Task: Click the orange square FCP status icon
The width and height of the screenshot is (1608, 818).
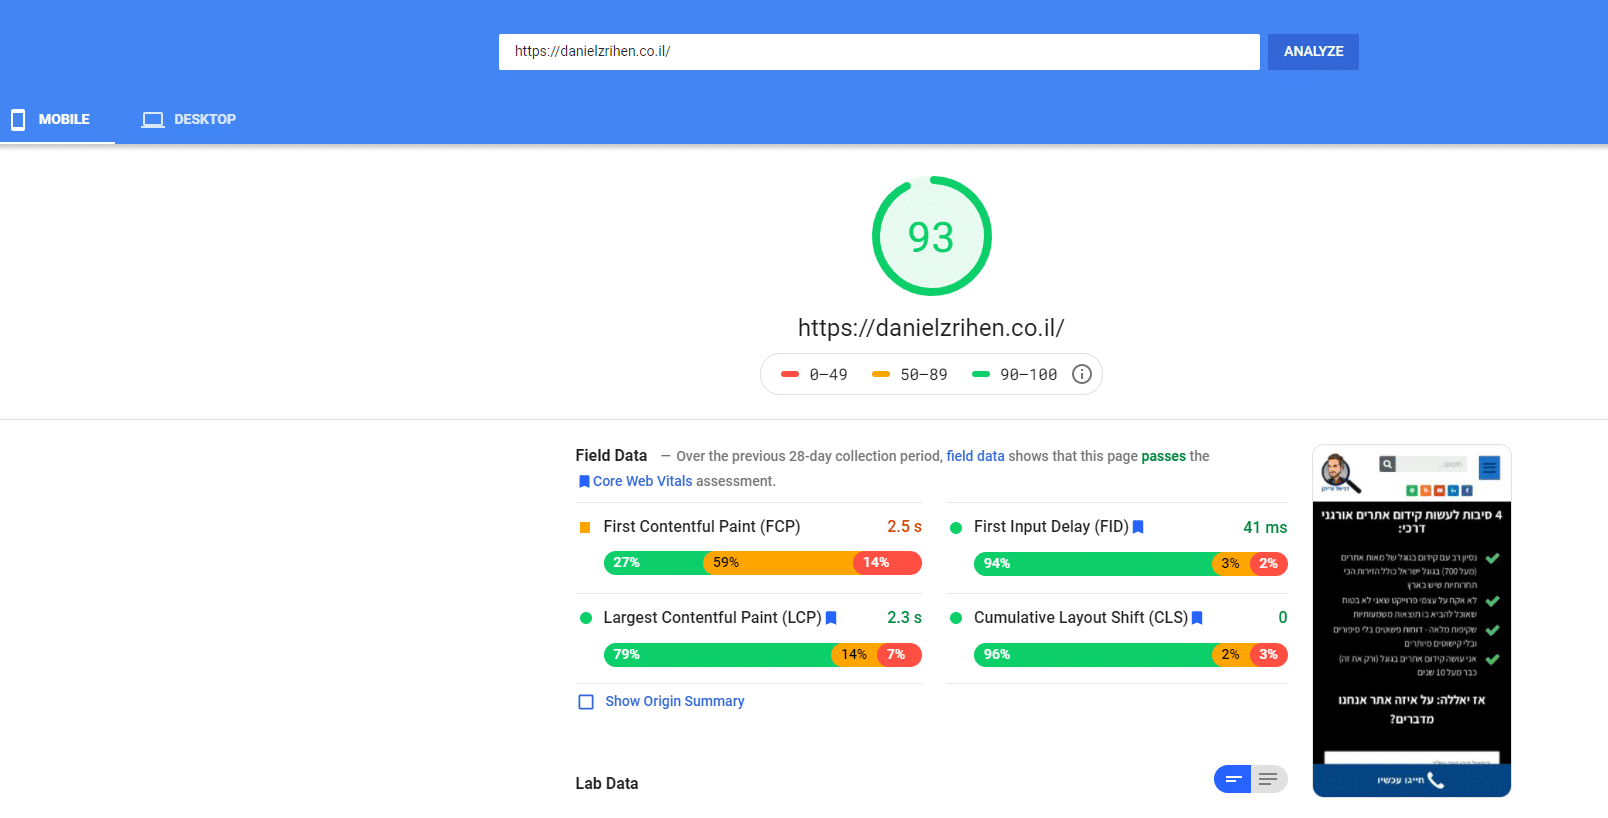Action: pos(585,527)
